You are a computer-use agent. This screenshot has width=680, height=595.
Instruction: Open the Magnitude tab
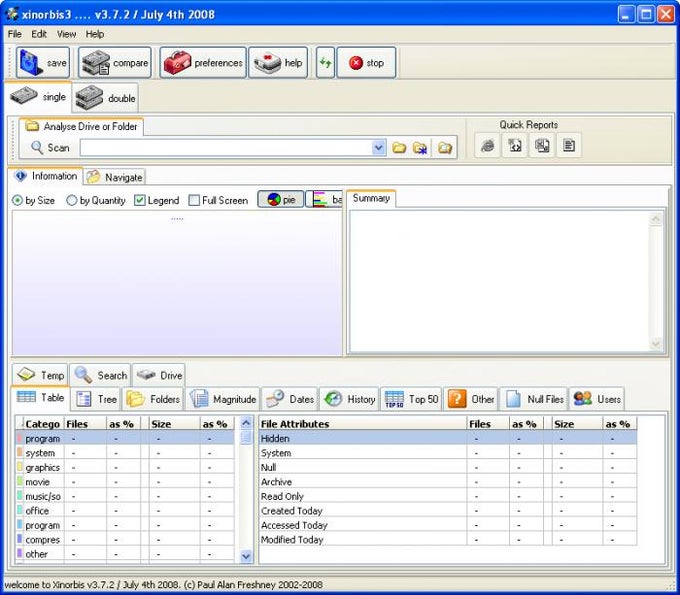[x=223, y=399]
